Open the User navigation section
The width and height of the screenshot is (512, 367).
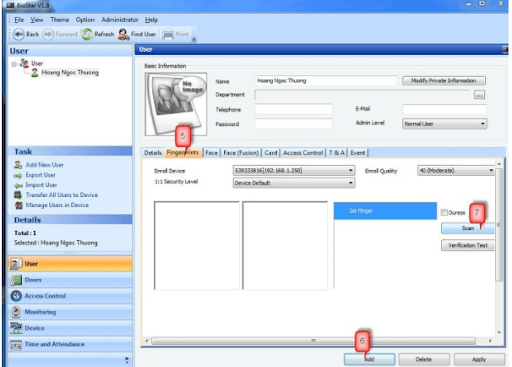(x=70, y=264)
